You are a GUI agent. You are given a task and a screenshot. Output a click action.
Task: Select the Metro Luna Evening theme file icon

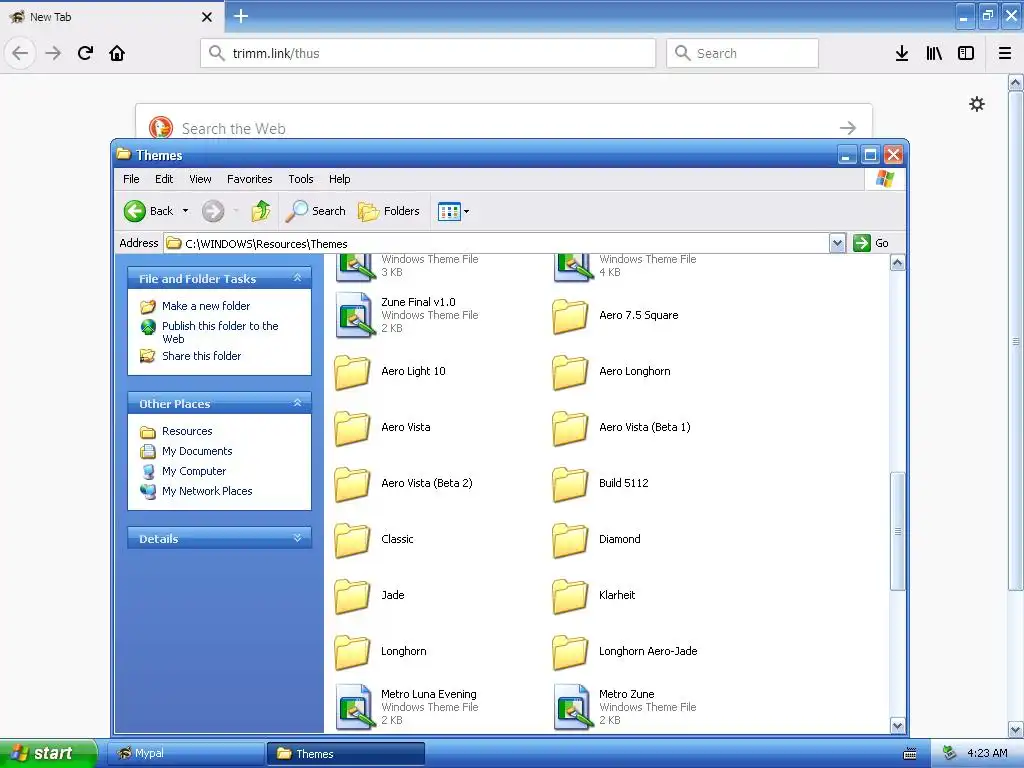(355, 707)
